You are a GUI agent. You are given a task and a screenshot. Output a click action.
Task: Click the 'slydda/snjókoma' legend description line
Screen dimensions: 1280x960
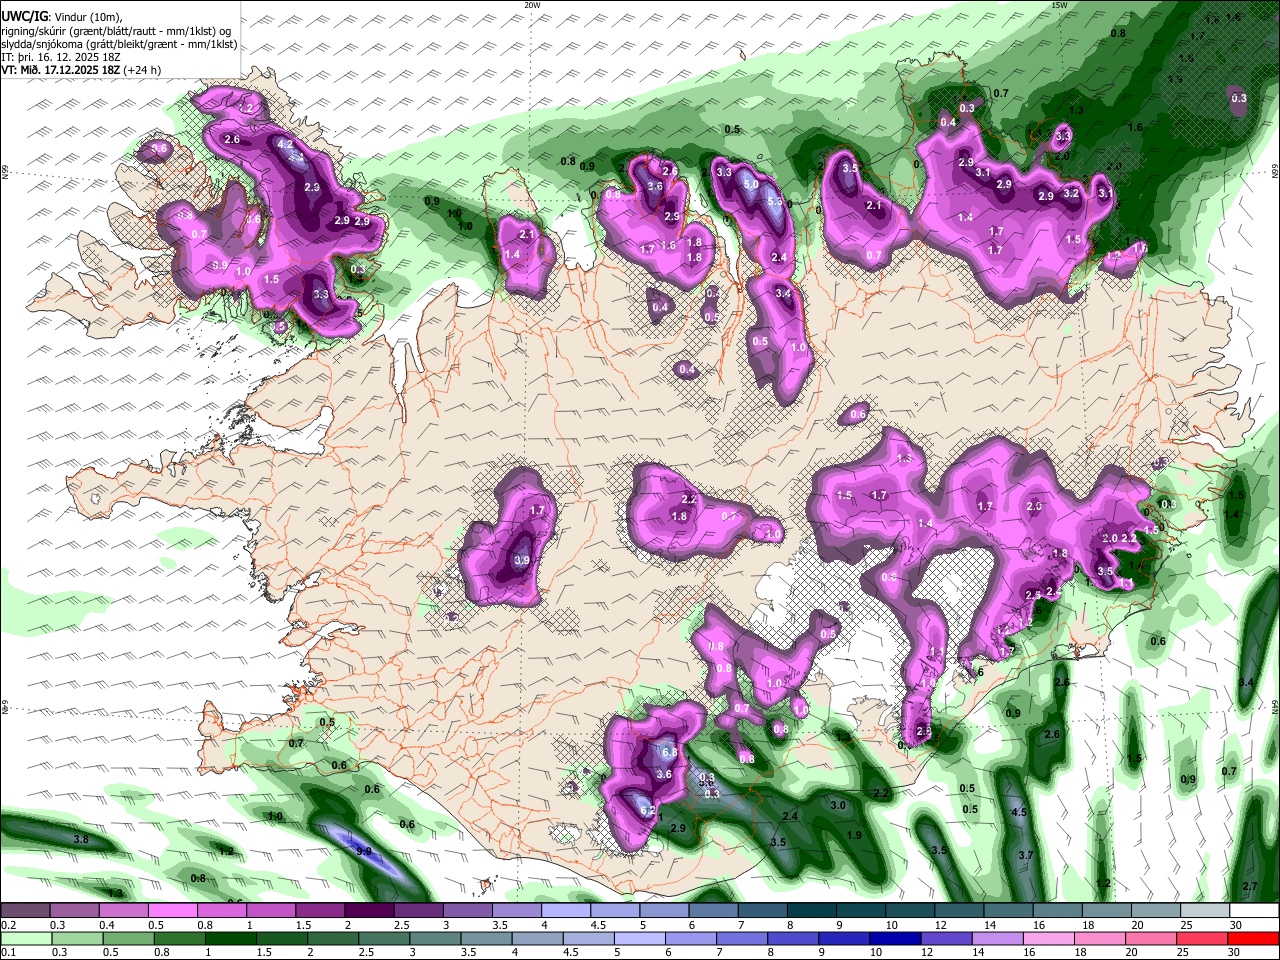coord(119,44)
